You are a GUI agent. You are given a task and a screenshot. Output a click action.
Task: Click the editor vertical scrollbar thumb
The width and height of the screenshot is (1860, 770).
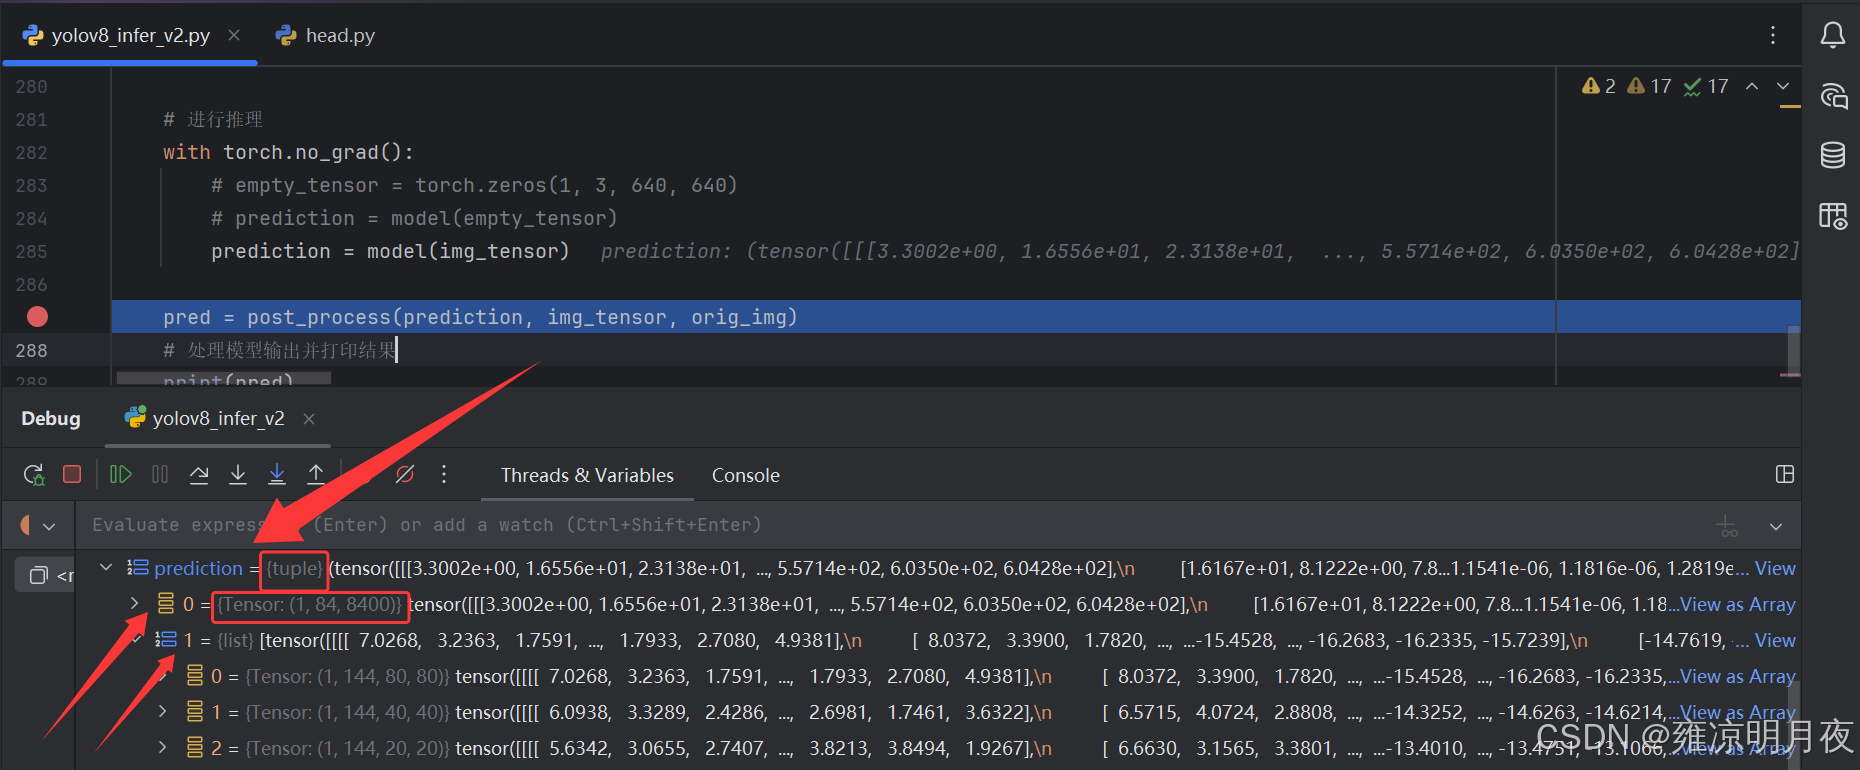pos(1793,350)
